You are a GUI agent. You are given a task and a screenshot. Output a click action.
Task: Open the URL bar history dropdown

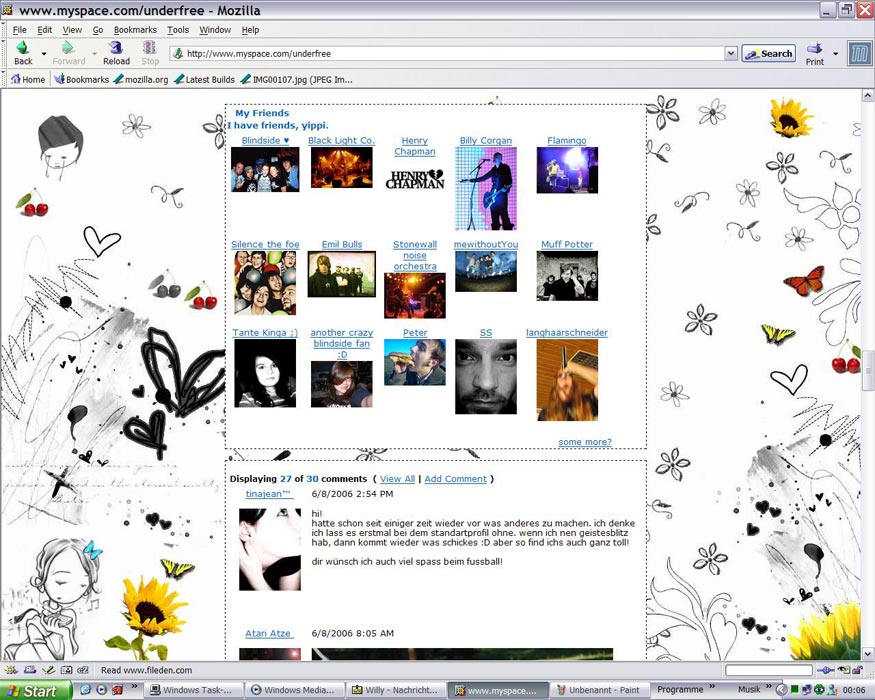click(x=731, y=54)
